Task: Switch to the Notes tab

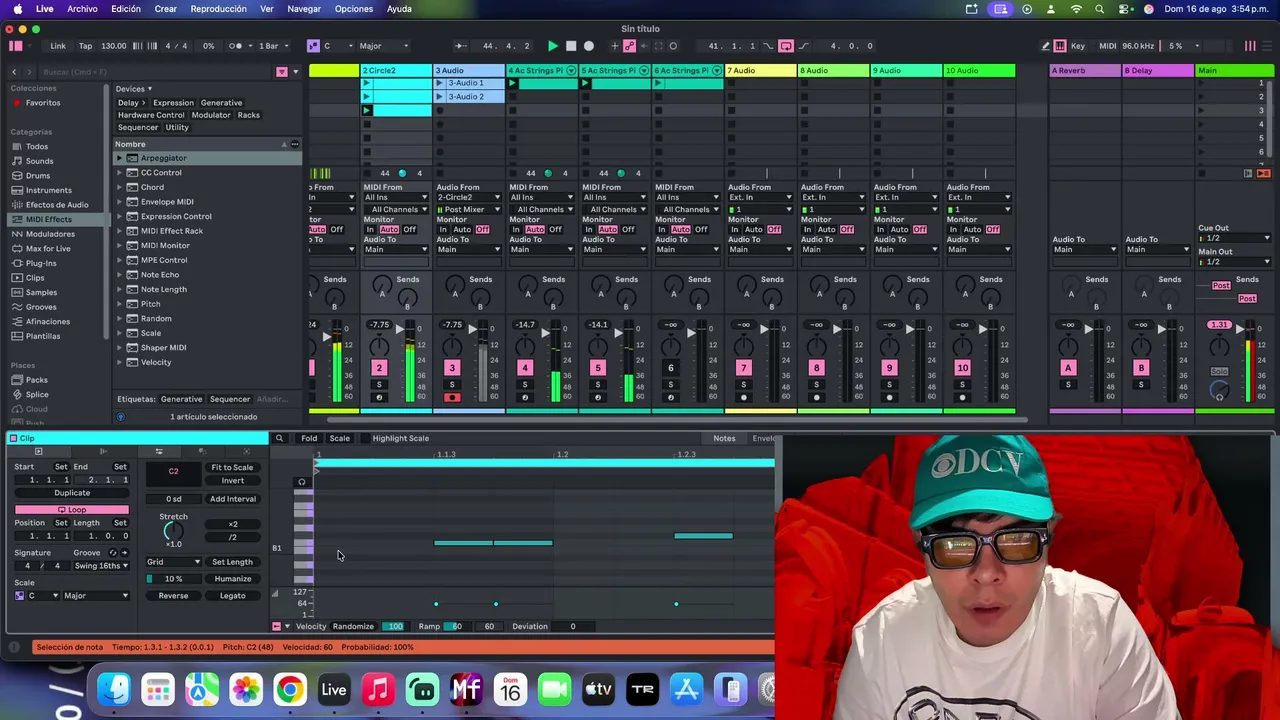Action: click(724, 438)
